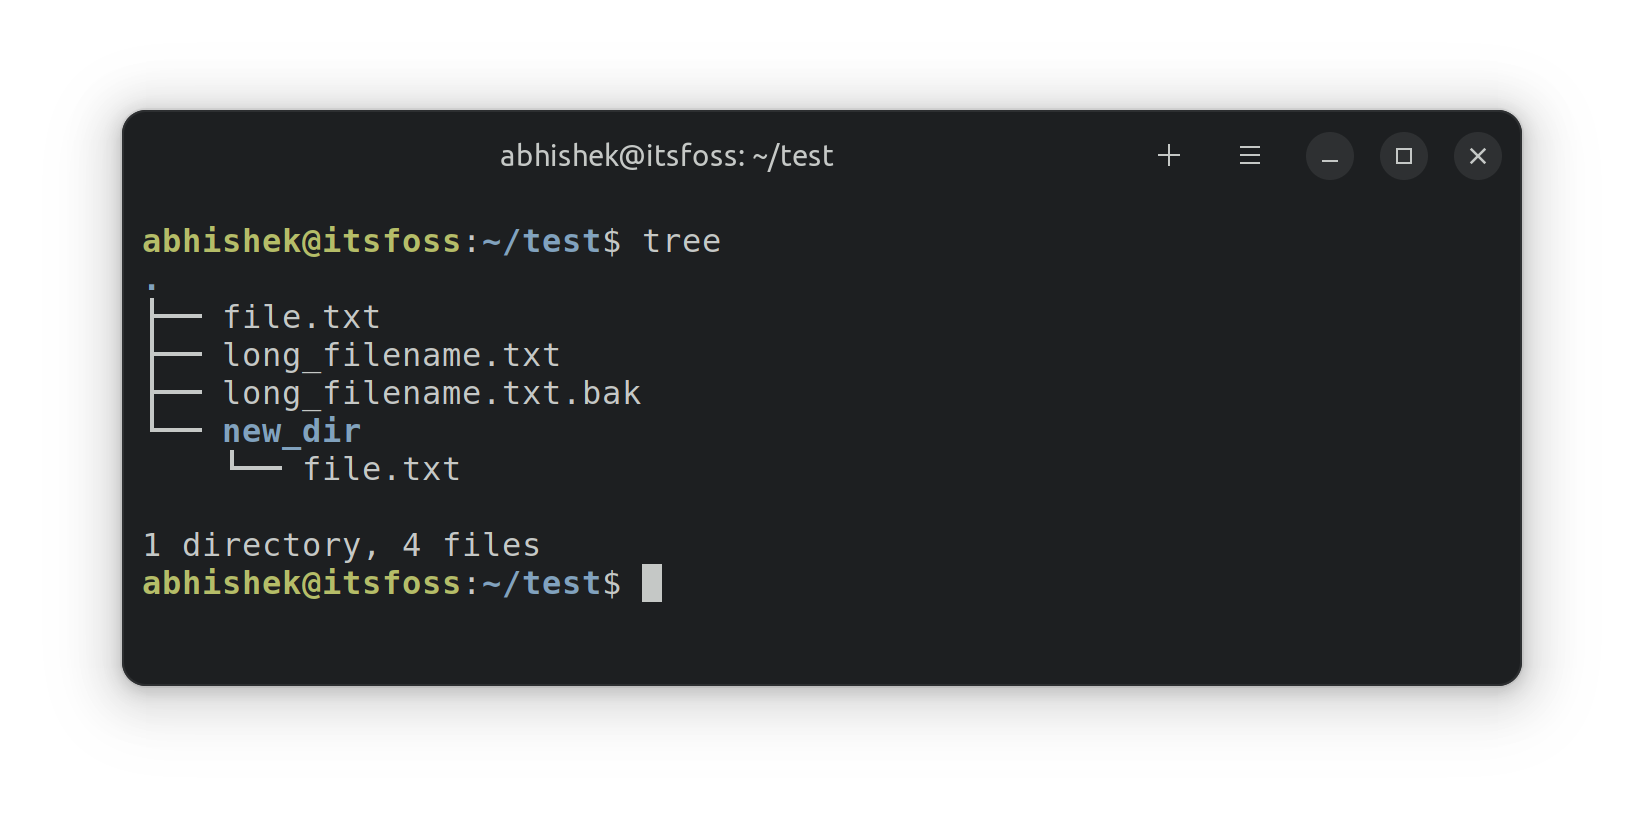The height and width of the screenshot is (820, 1644).
Task: Click the minimize icon on the terminal window
Action: click(x=1329, y=156)
